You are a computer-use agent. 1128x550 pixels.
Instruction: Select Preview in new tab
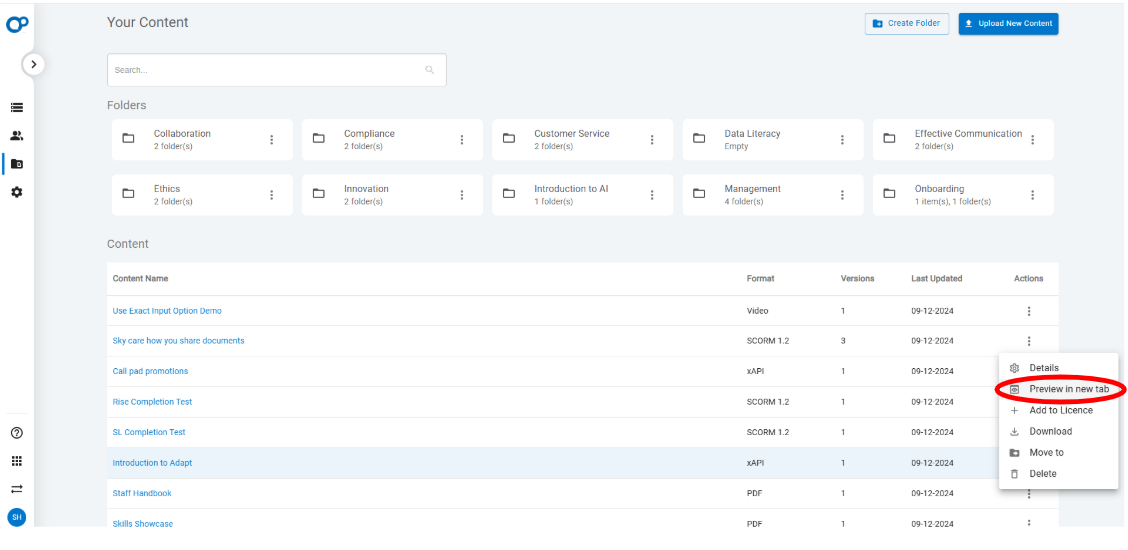coord(1068,389)
